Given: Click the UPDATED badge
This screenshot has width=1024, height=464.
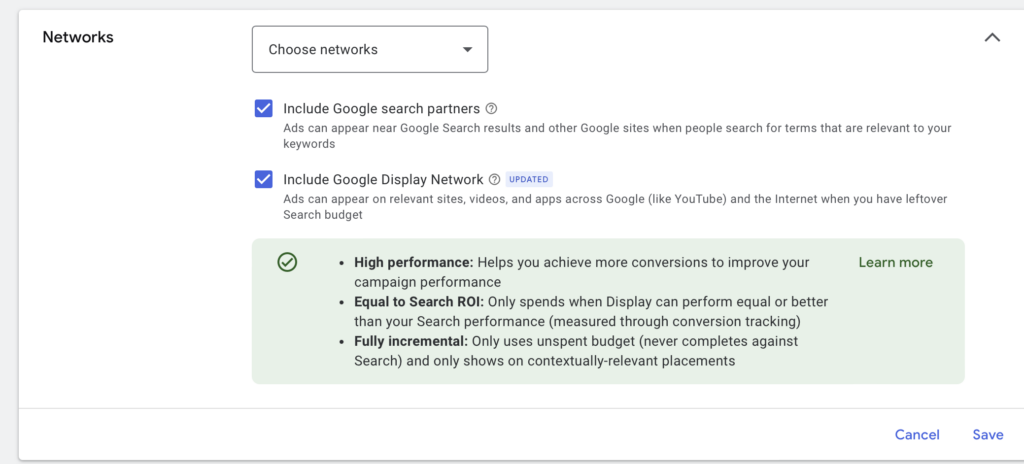Looking at the screenshot, I should click(529, 179).
